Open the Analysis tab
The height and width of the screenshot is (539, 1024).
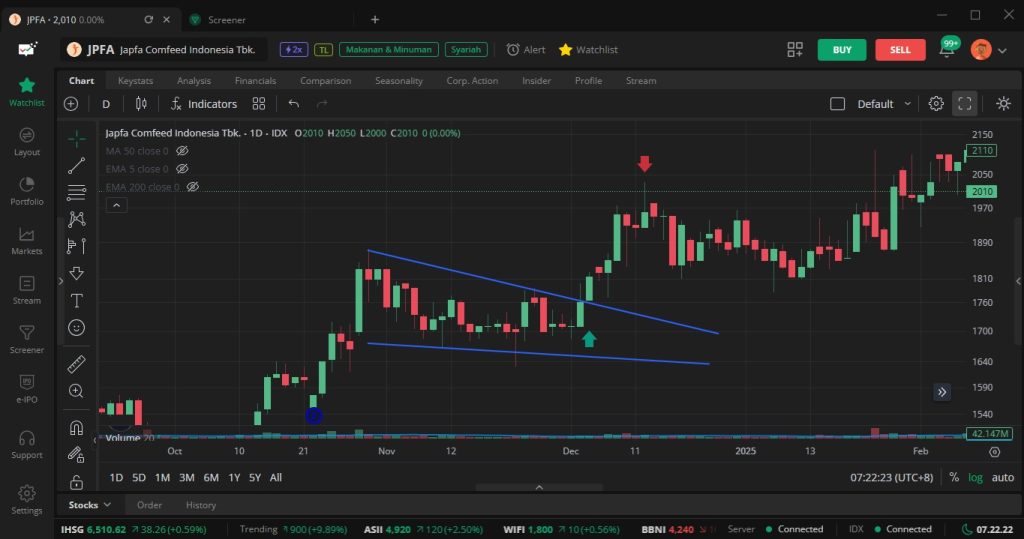(194, 81)
